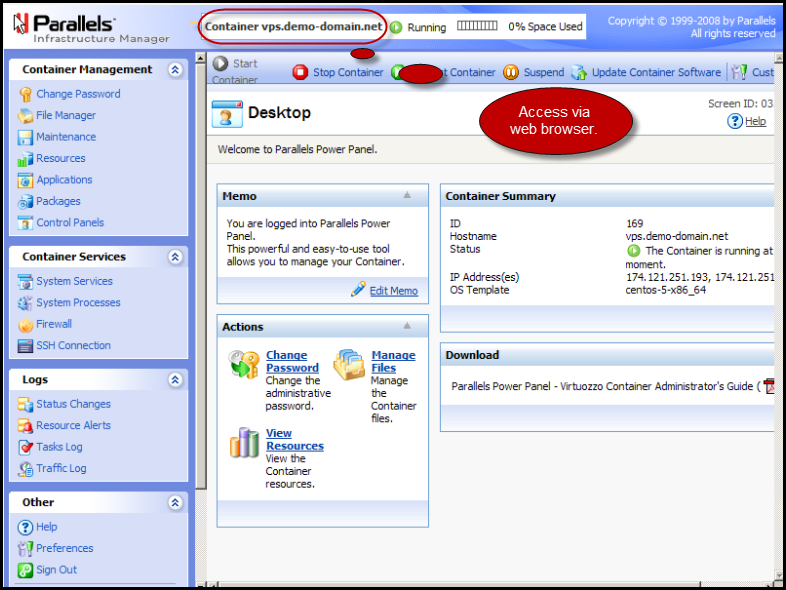Screen dimensions: 786x590
Task: Click SSH Connection terminal icon
Action: click(x=25, y=346)
